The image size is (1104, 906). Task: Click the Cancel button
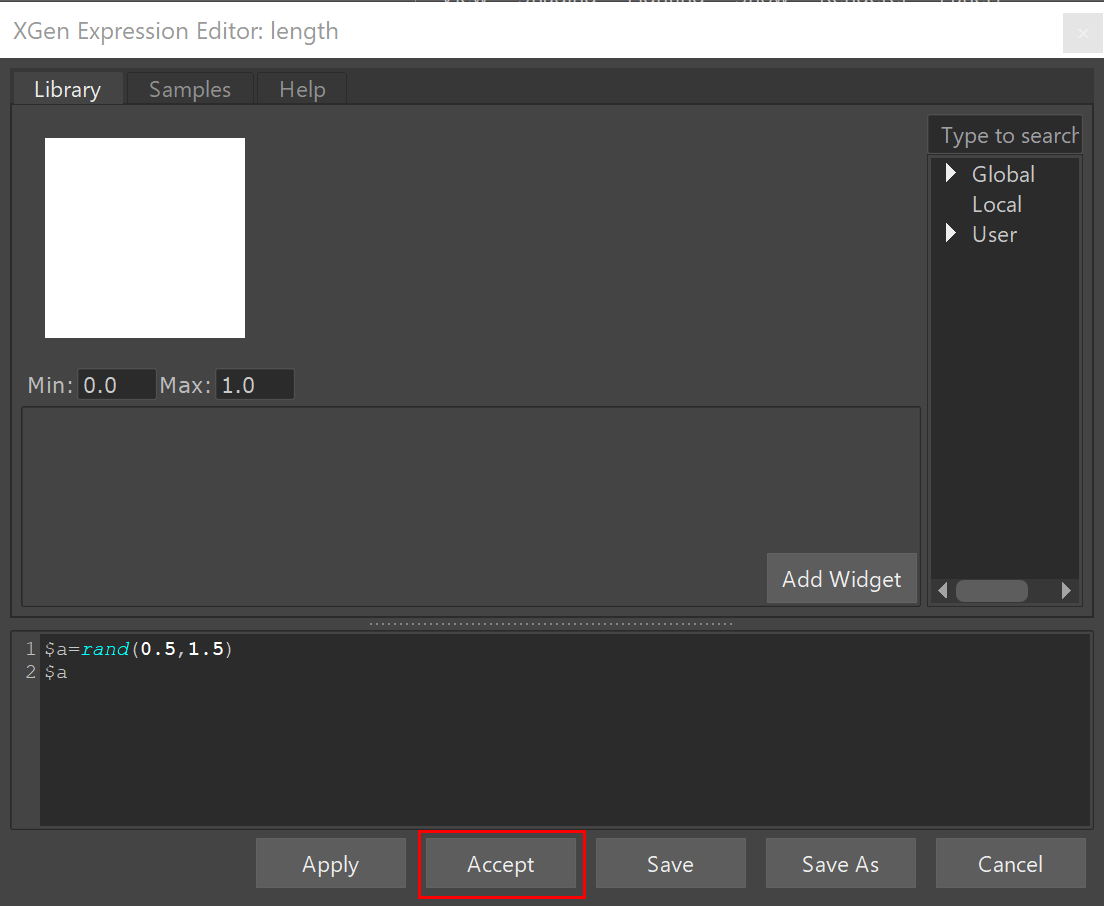pos(1010,863)
